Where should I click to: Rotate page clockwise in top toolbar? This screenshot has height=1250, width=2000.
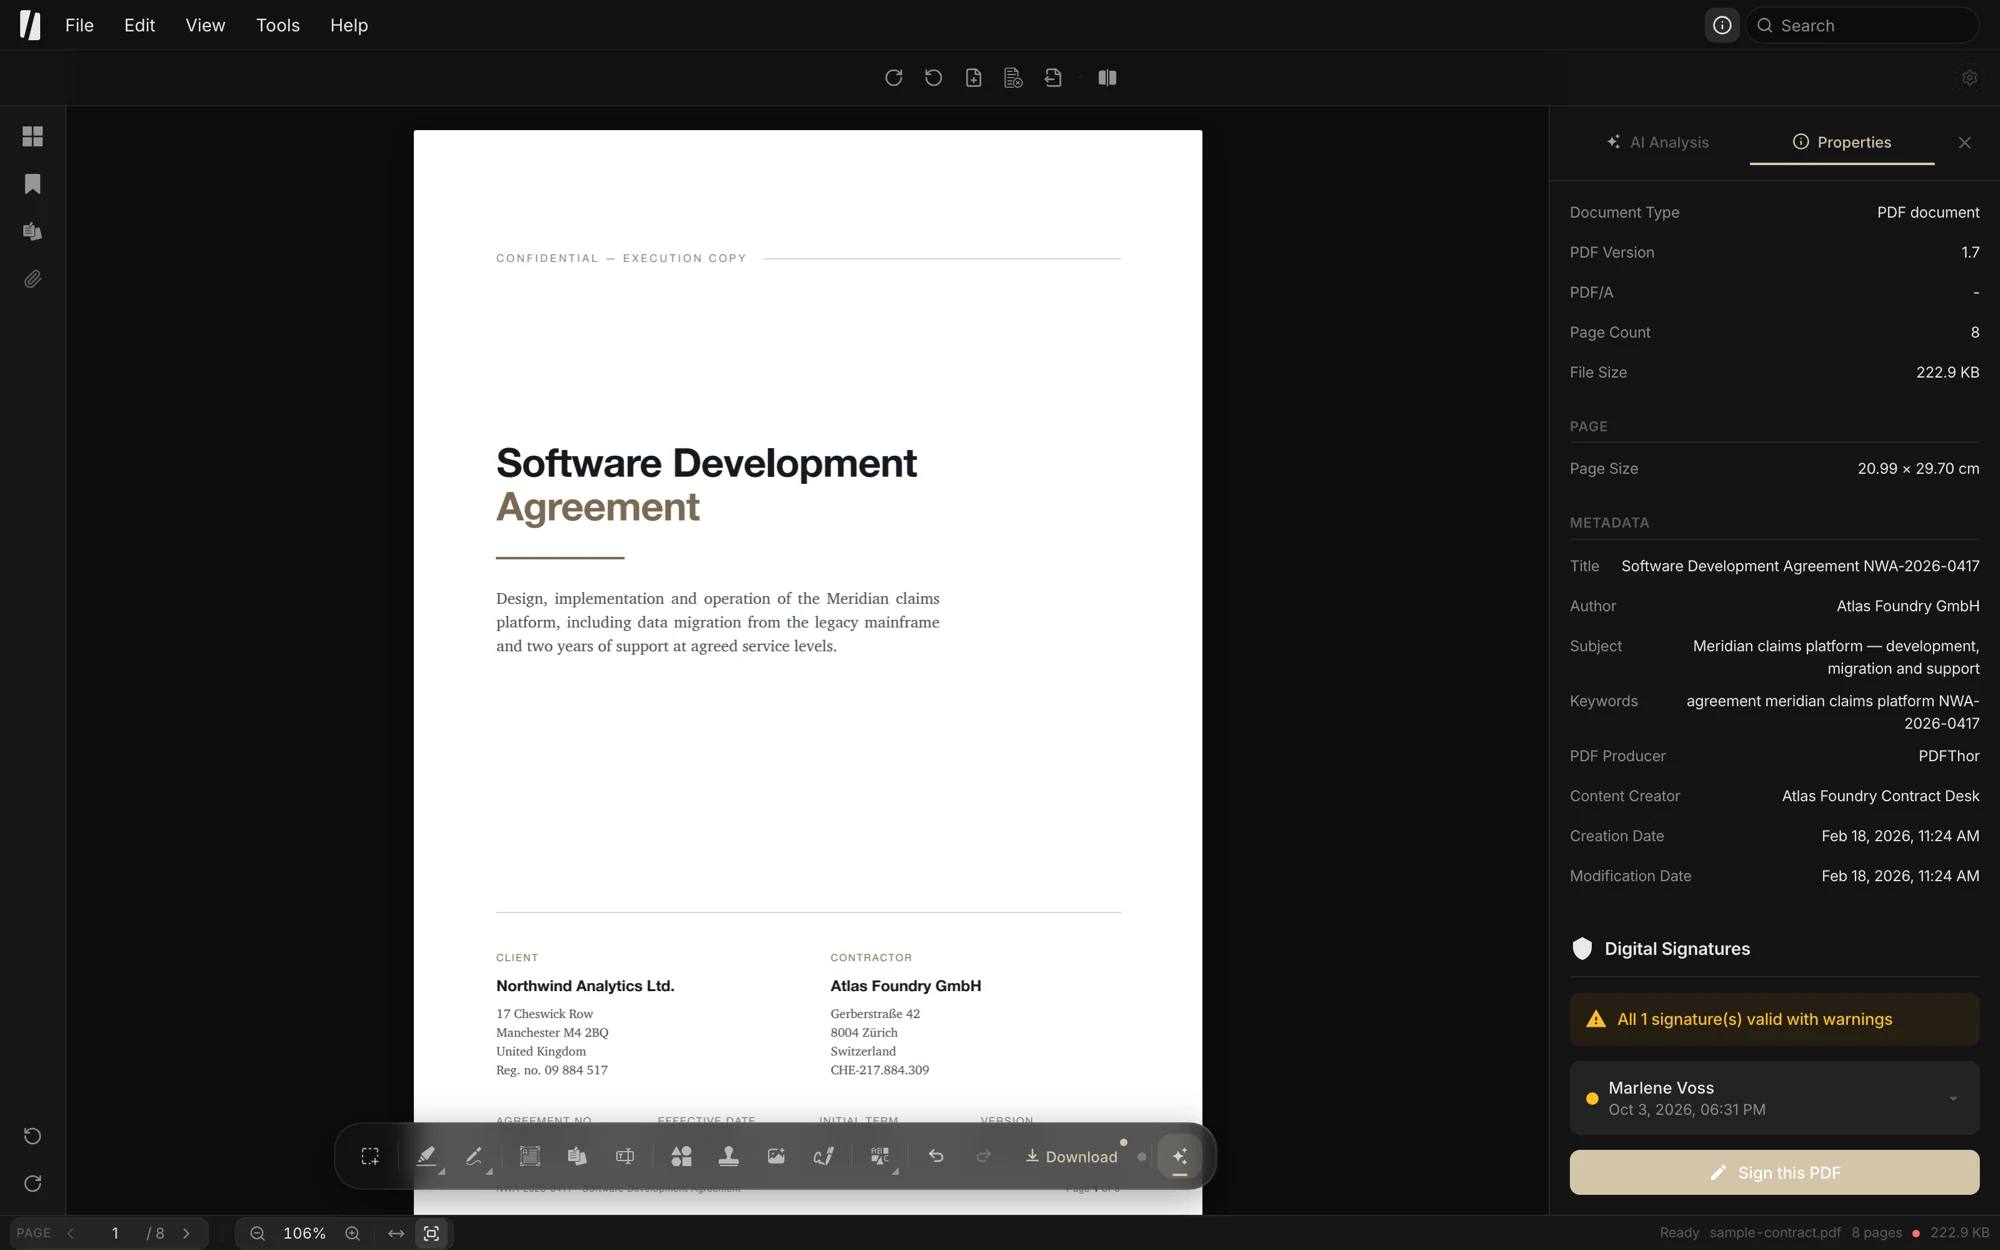pos(894,78)
